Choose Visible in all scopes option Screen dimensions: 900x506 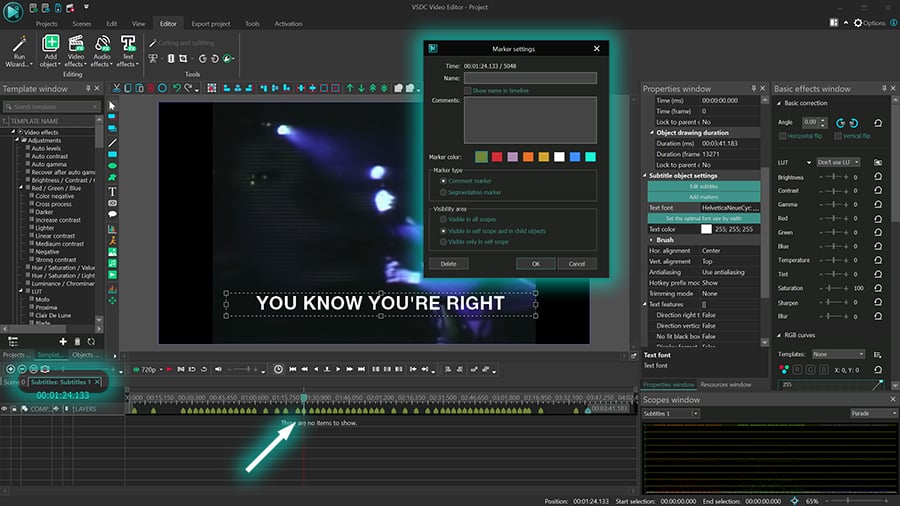pyautogui.click(x=443, y=219)
